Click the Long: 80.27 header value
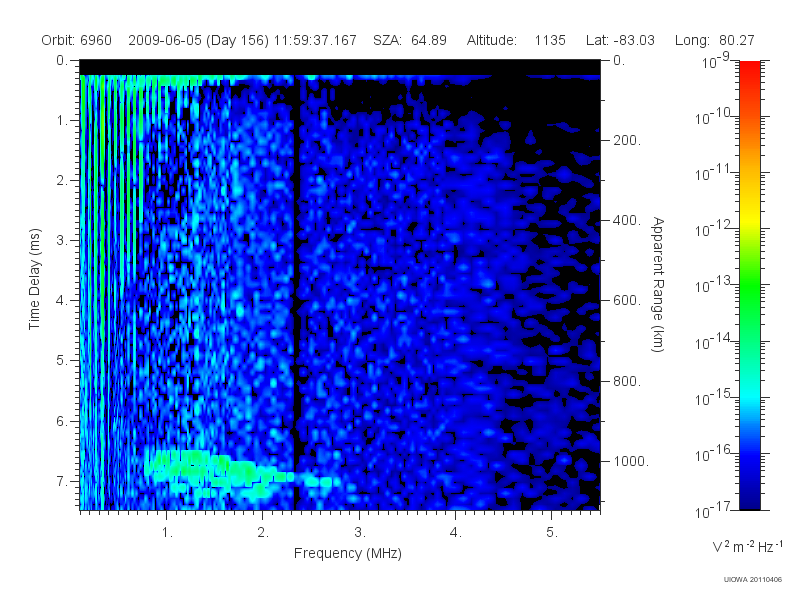This screenshot has height=600, width=800. tap(714, 40)
